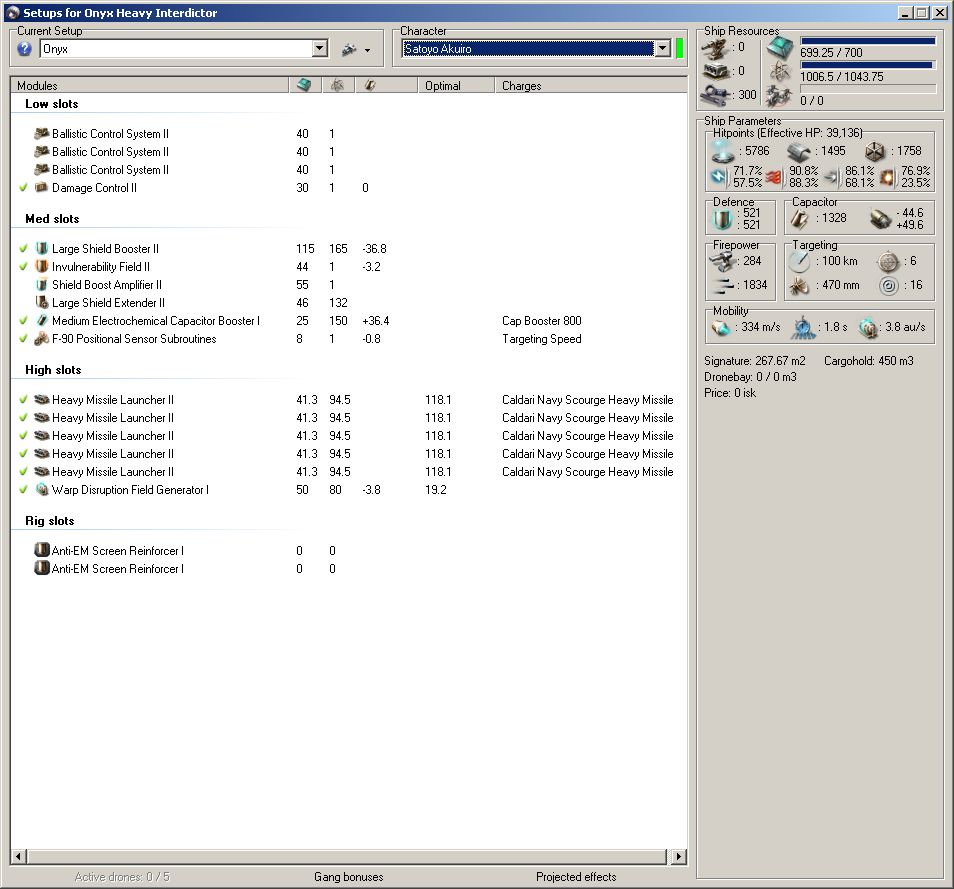Toggle the active checkmark on Damage Control II
This screenshot has height=889, width=954.
(x=23, y=188)
